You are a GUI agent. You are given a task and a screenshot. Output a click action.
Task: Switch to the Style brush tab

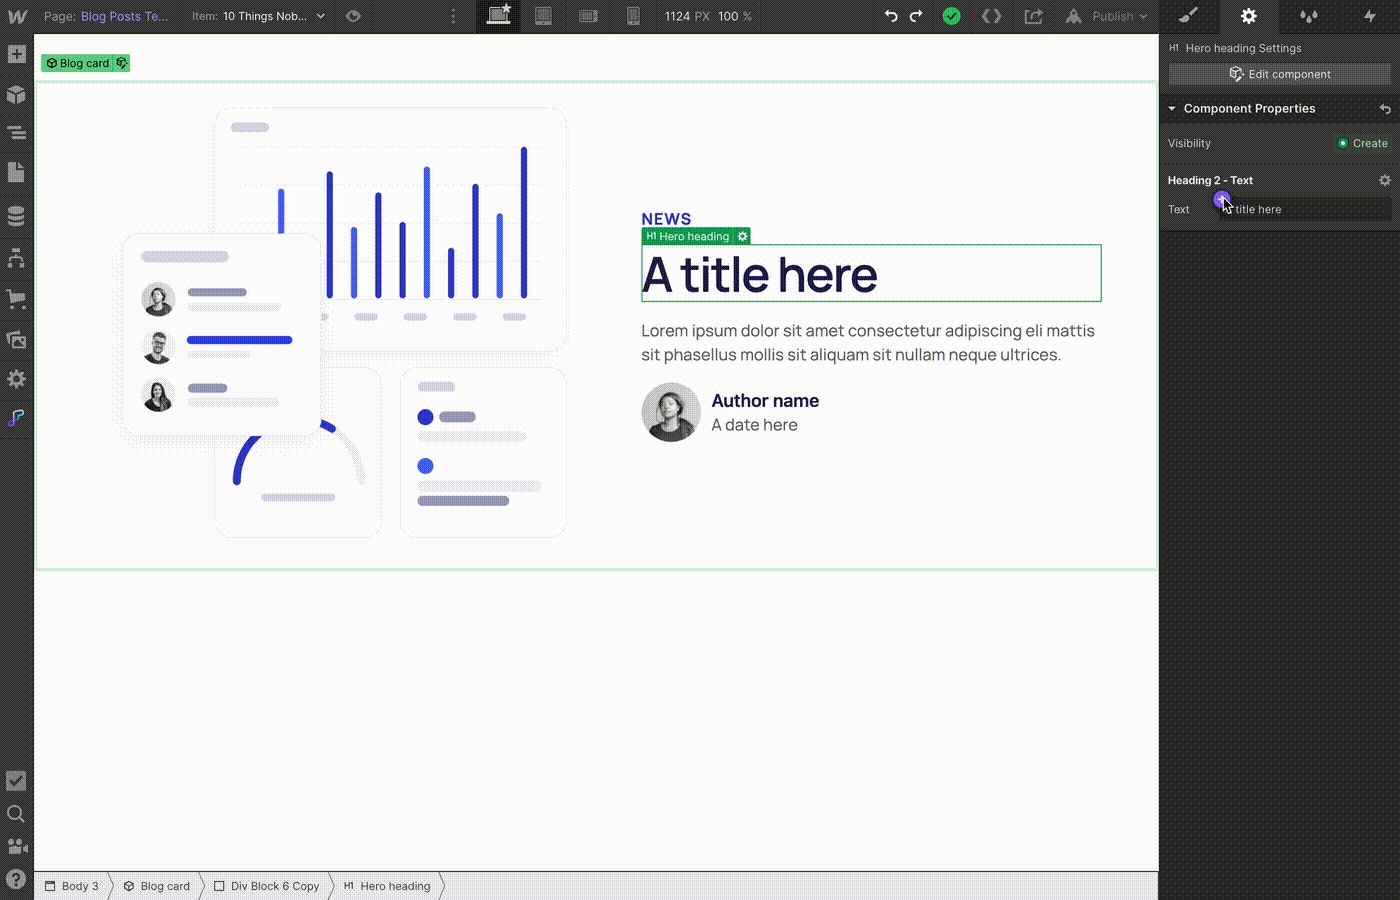pyautogui.click(x=1188, y=16)
